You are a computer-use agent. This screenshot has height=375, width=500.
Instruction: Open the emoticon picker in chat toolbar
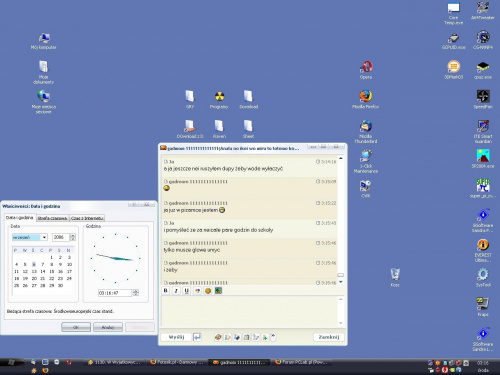pos(208,291)
